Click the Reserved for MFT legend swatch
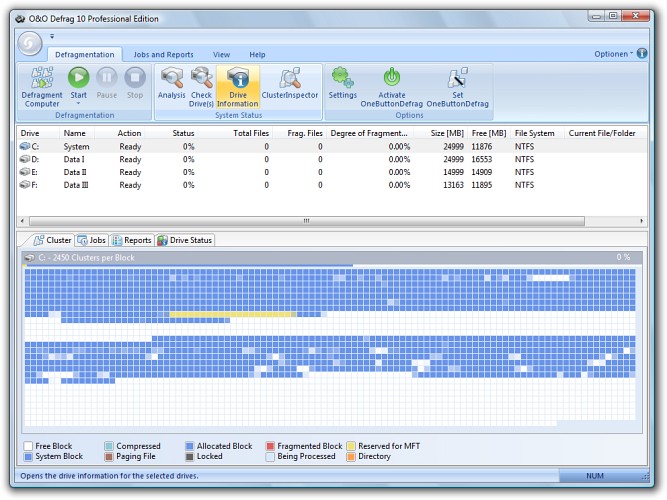 pyautogui.click(x=351, y=446)
